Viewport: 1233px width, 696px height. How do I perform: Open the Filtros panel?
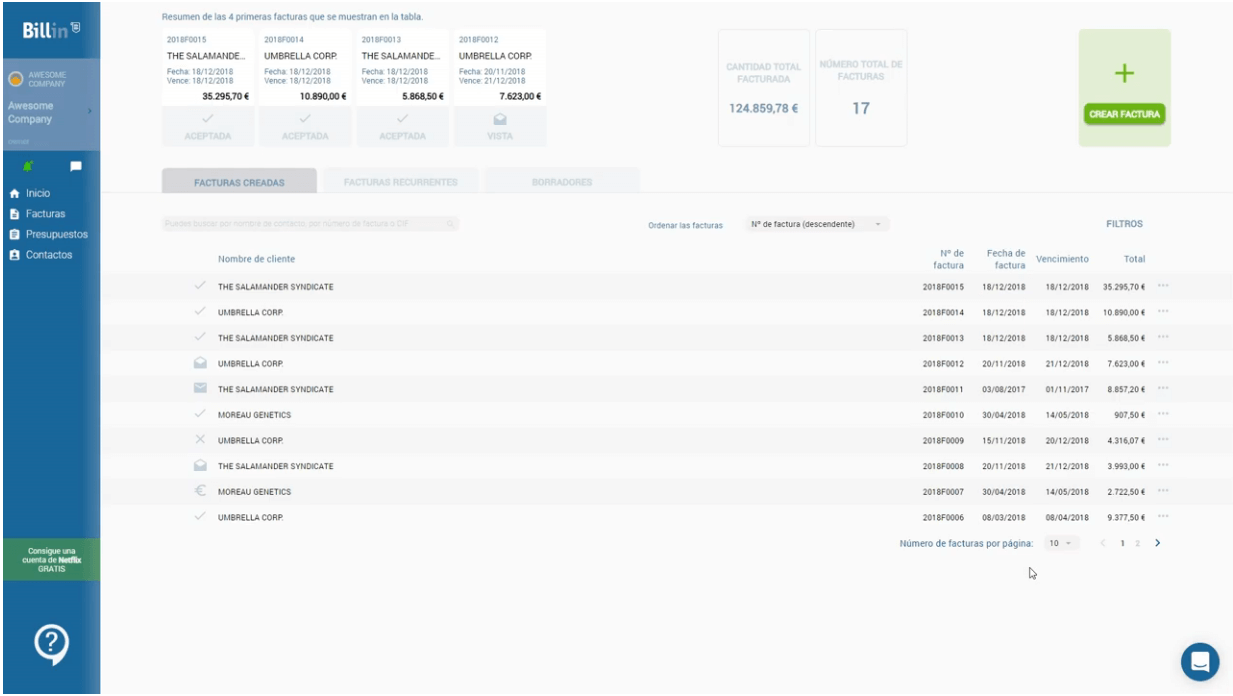pos(1124,224)
